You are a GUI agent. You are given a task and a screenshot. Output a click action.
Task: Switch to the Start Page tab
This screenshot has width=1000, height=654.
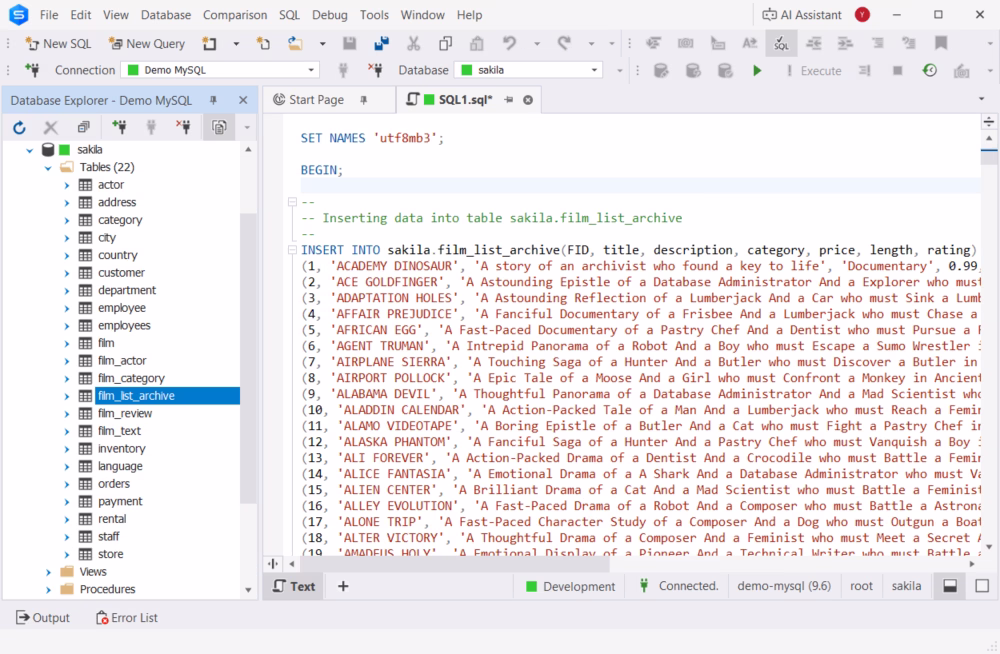click(x=316, y=100)
